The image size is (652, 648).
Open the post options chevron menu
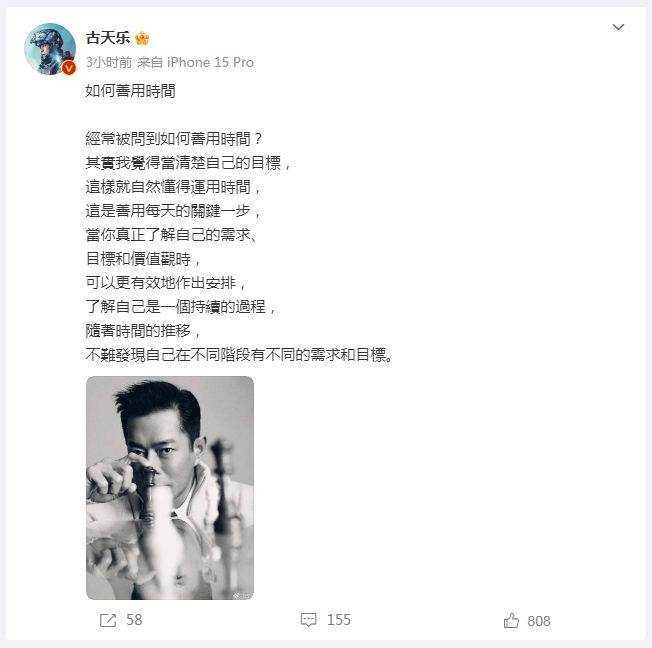tap(618, 27)
